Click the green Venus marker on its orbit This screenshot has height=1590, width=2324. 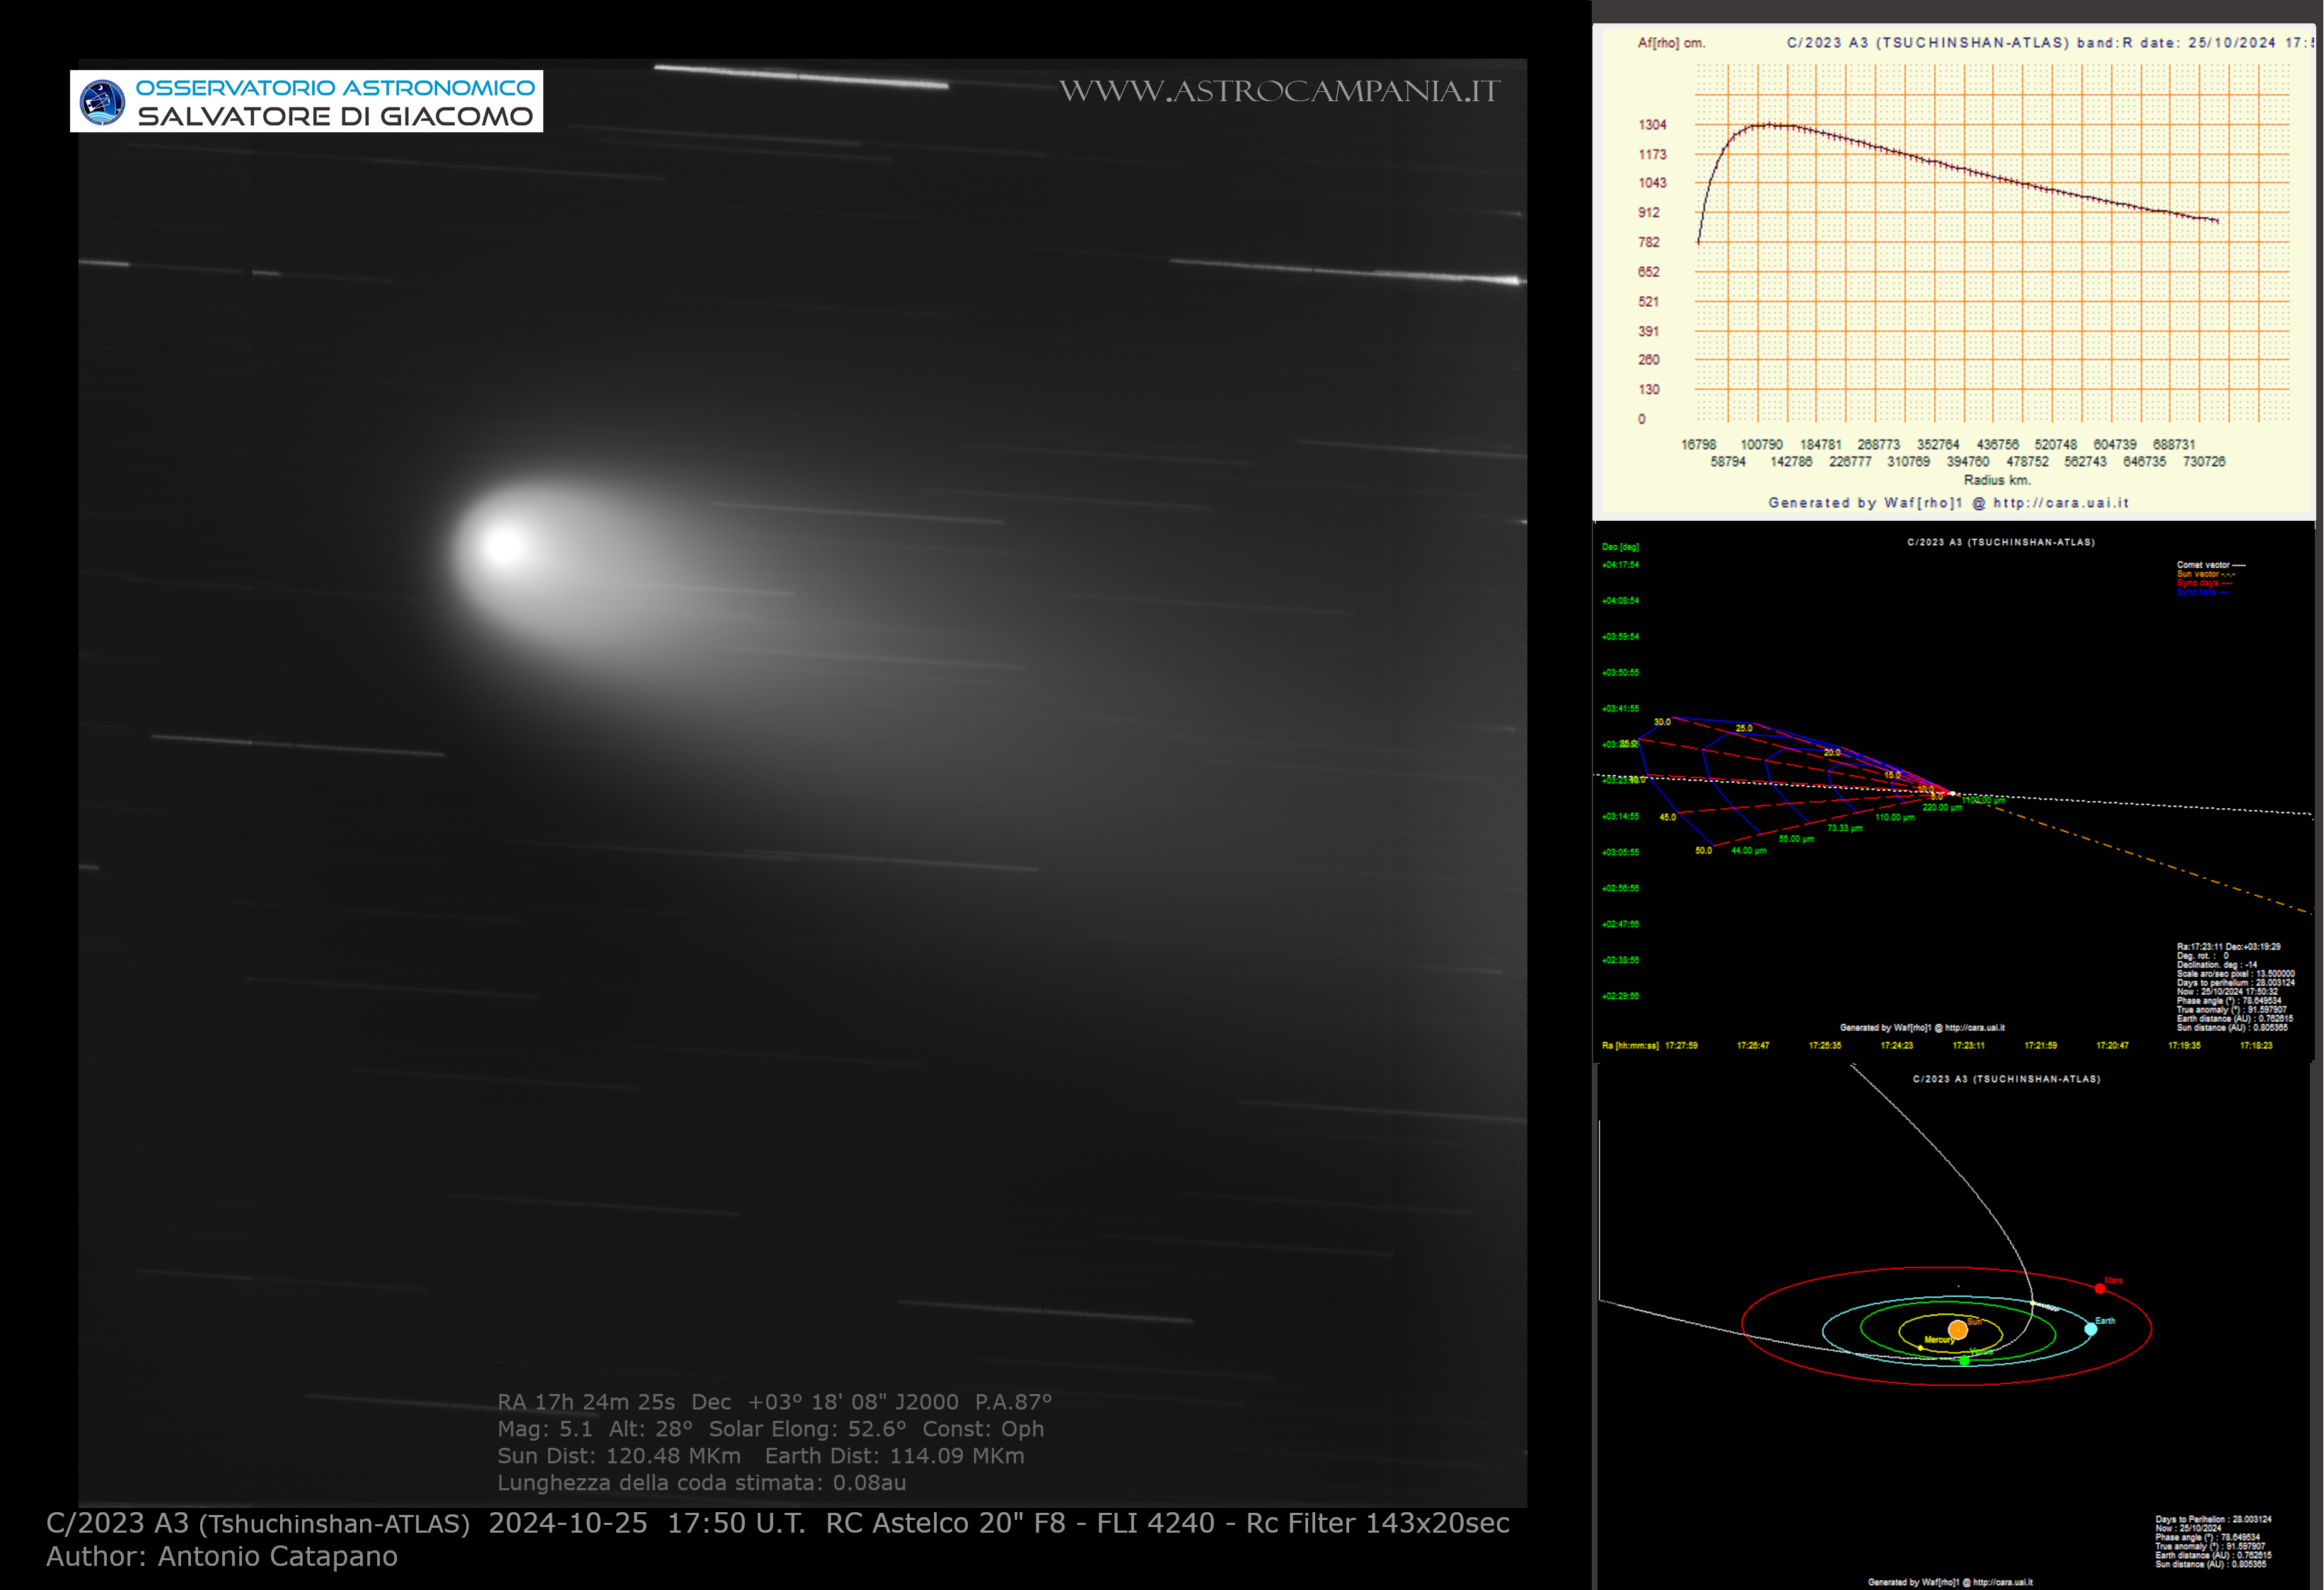[1964, 1361]
